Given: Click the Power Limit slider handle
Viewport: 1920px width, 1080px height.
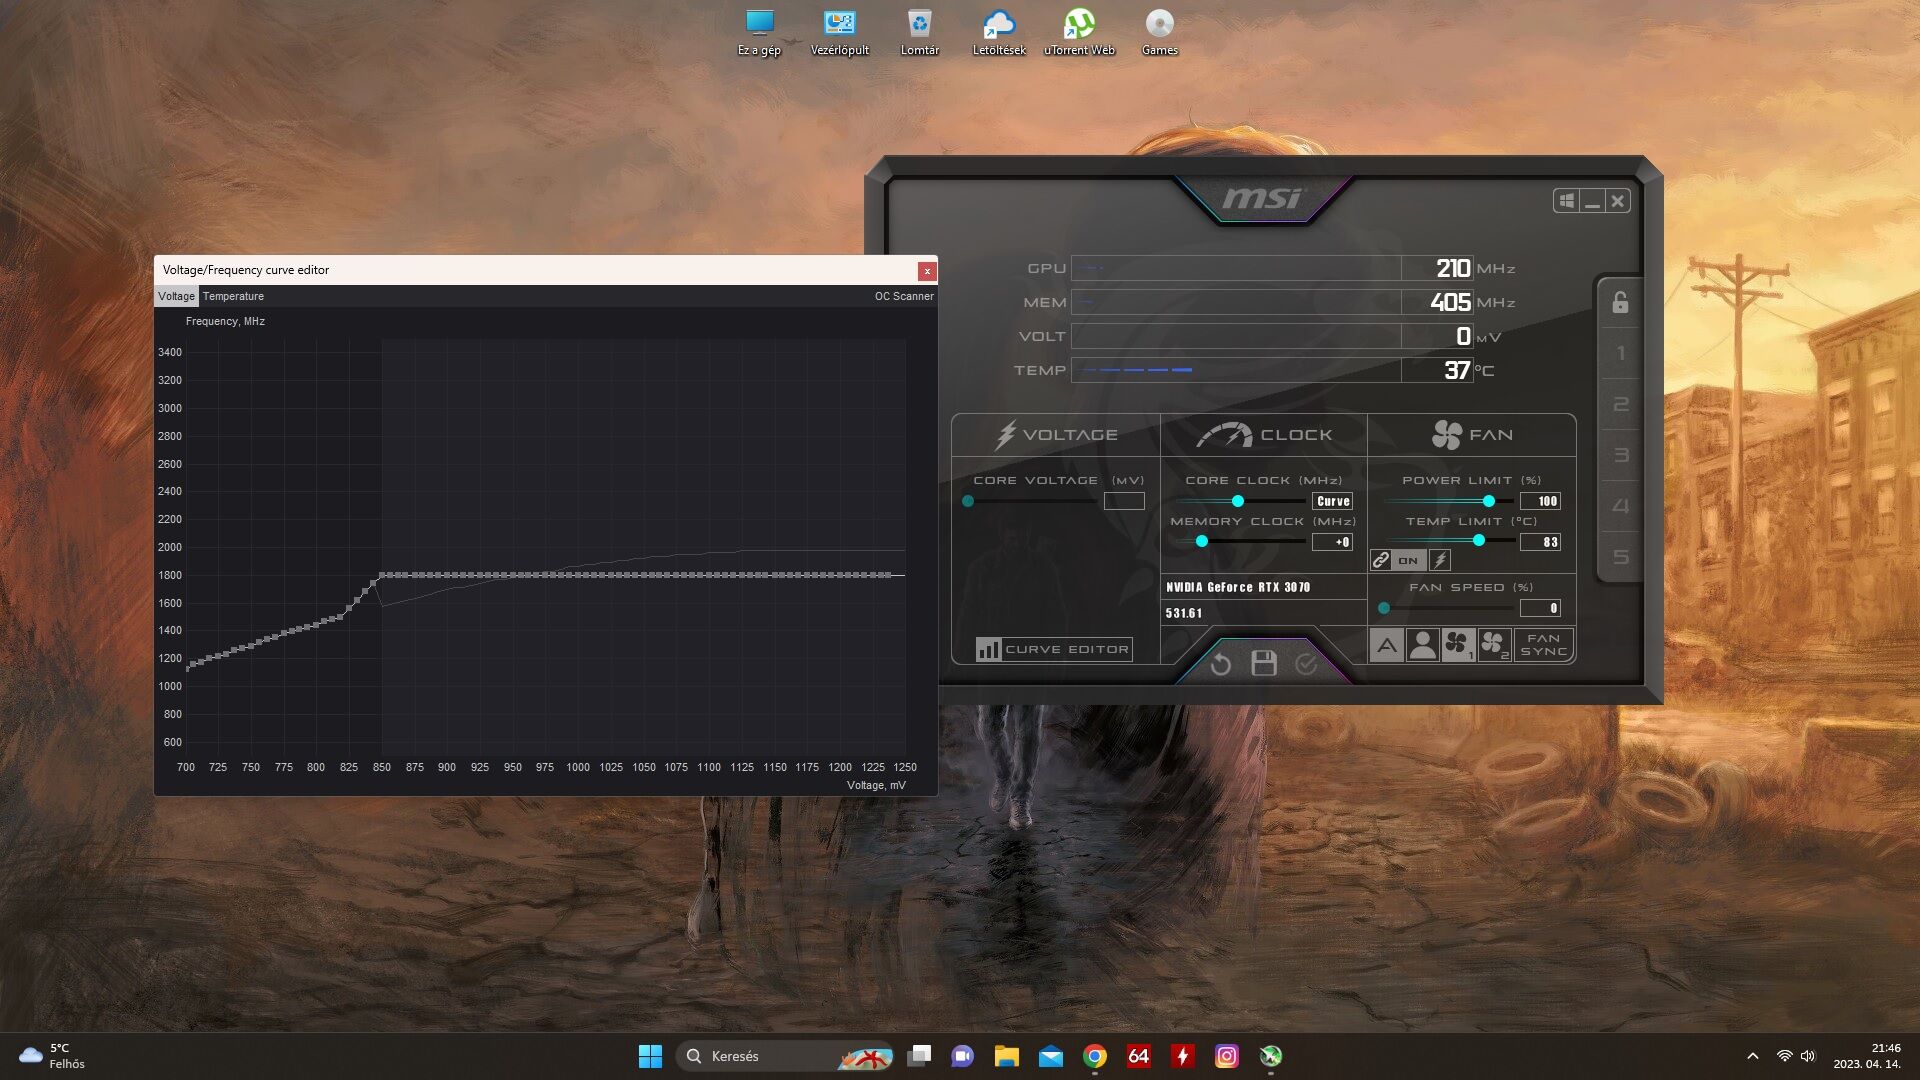Looking at the screenshot, I should (1489, 501).
